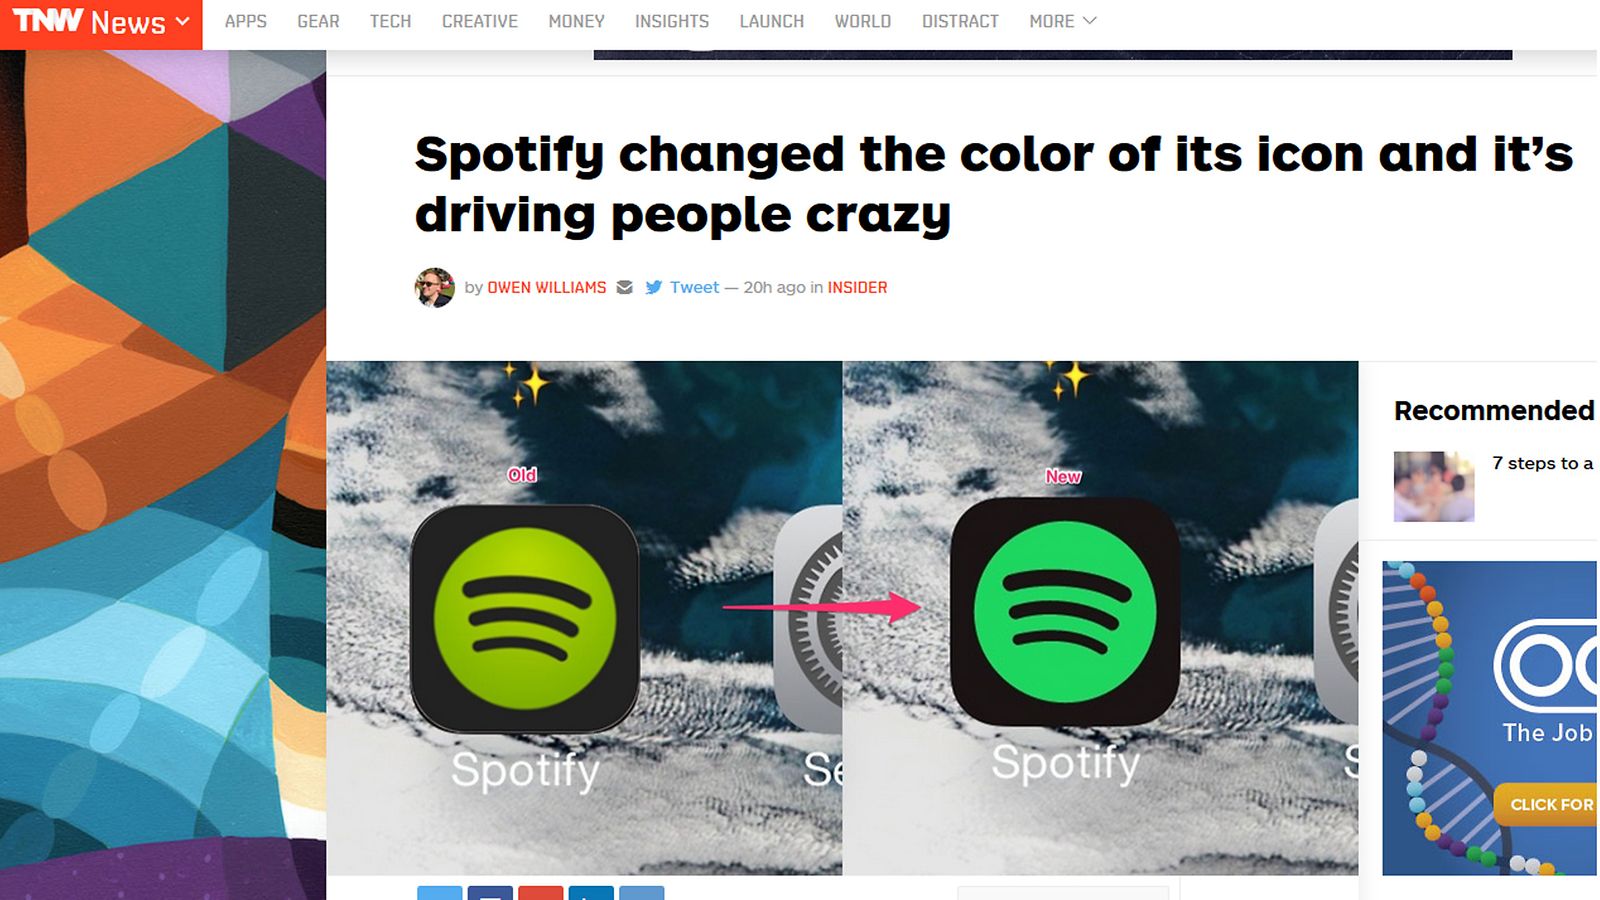Screen dimensions: 1600x900
Task: Click the email envelope icon beside author
Action: point(625,287)
